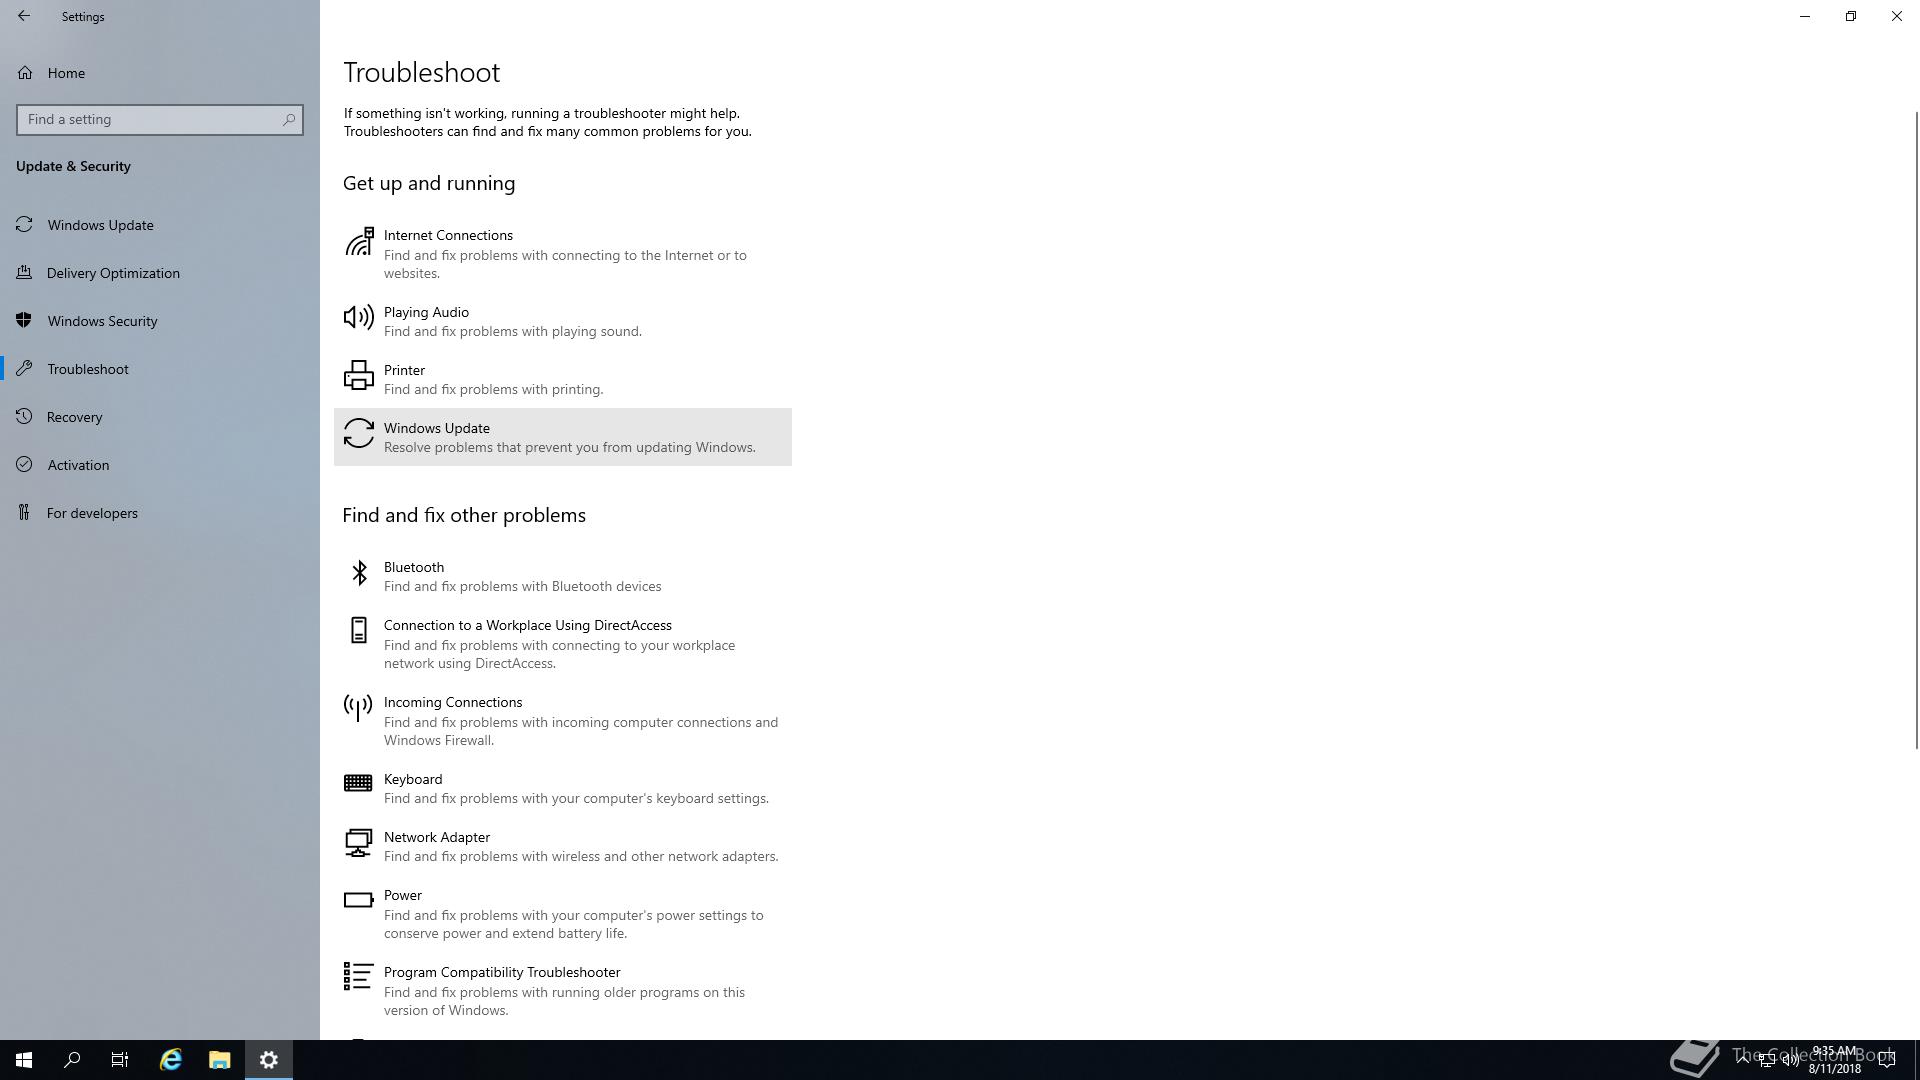1920x1080 pixels.
Task: Click the back arrow in Settings
Action: pyautogui.click(x=24, y=16)
